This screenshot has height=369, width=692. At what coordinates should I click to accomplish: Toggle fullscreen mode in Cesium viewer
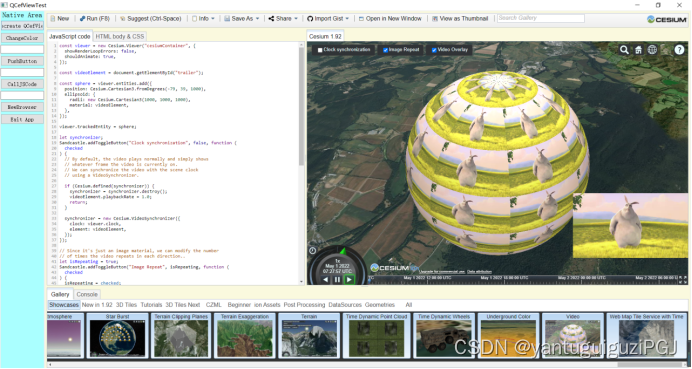[684, 279]
